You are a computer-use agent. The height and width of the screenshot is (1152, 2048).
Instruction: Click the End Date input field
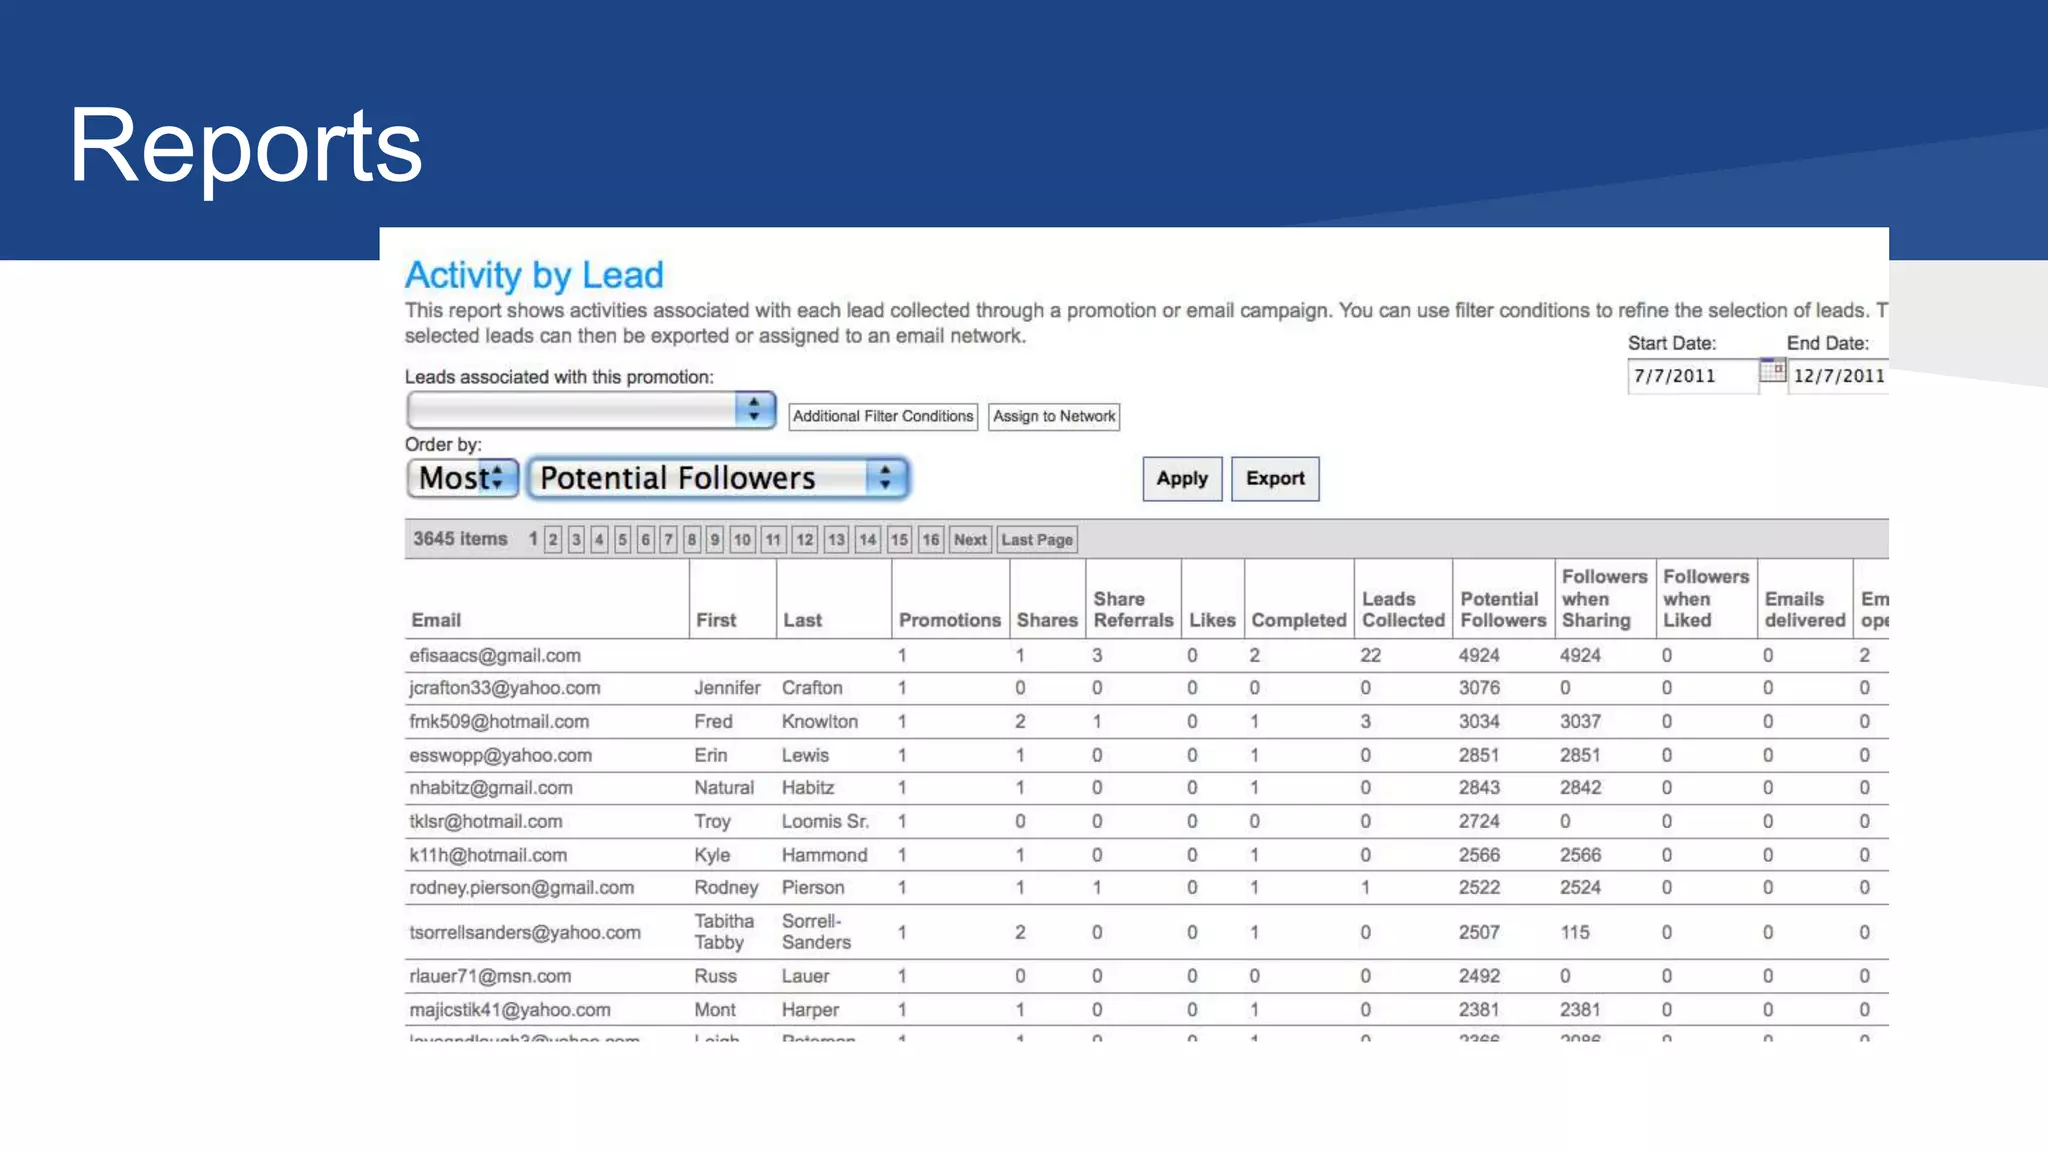tap(1838, 376)
